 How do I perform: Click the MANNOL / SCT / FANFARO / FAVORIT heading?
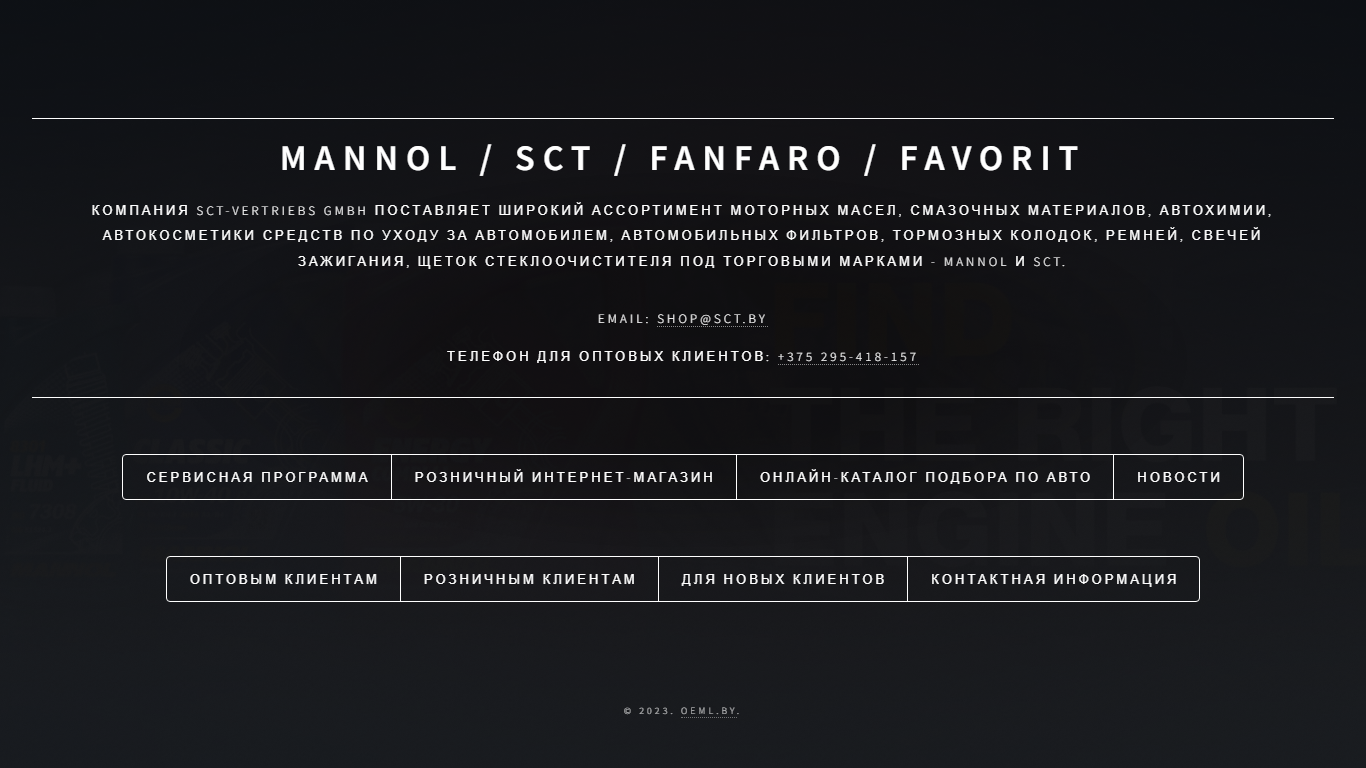tap(682, 158)
